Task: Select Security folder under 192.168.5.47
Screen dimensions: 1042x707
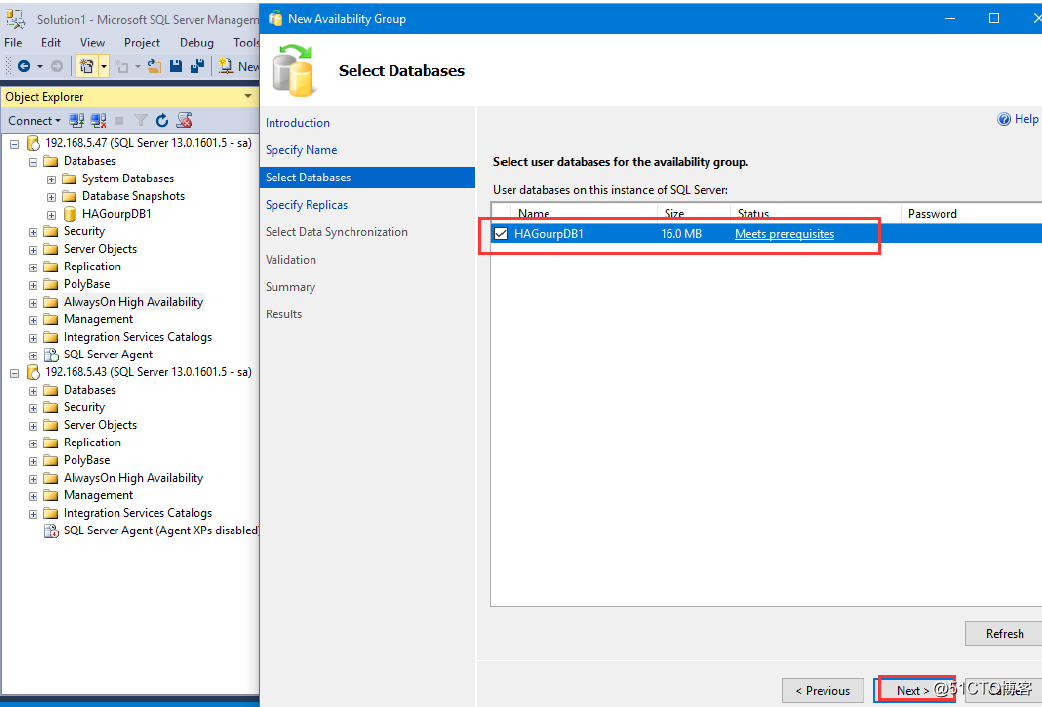Action: coord(84,231)
